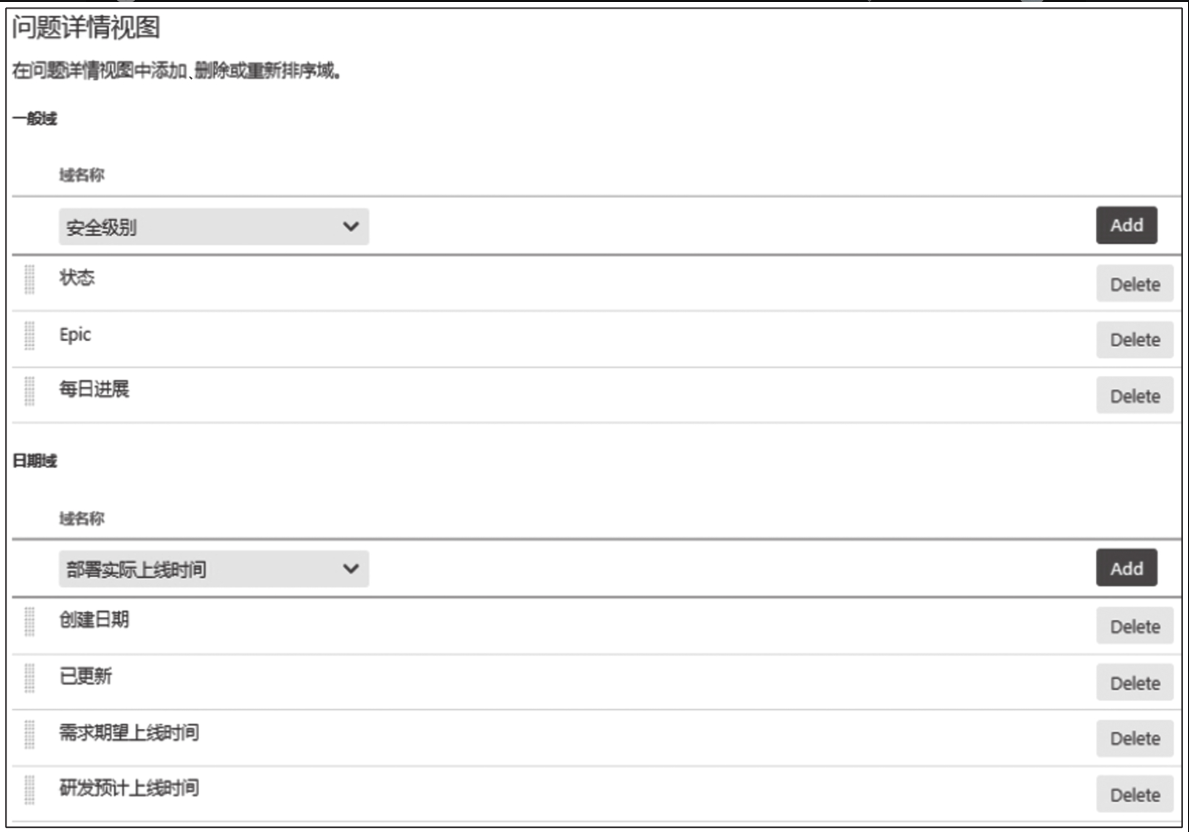The height and width of the screenshot is (832, 1189).
Task: Click the drag handle beside 创建日期
Action: pos(30,622)
